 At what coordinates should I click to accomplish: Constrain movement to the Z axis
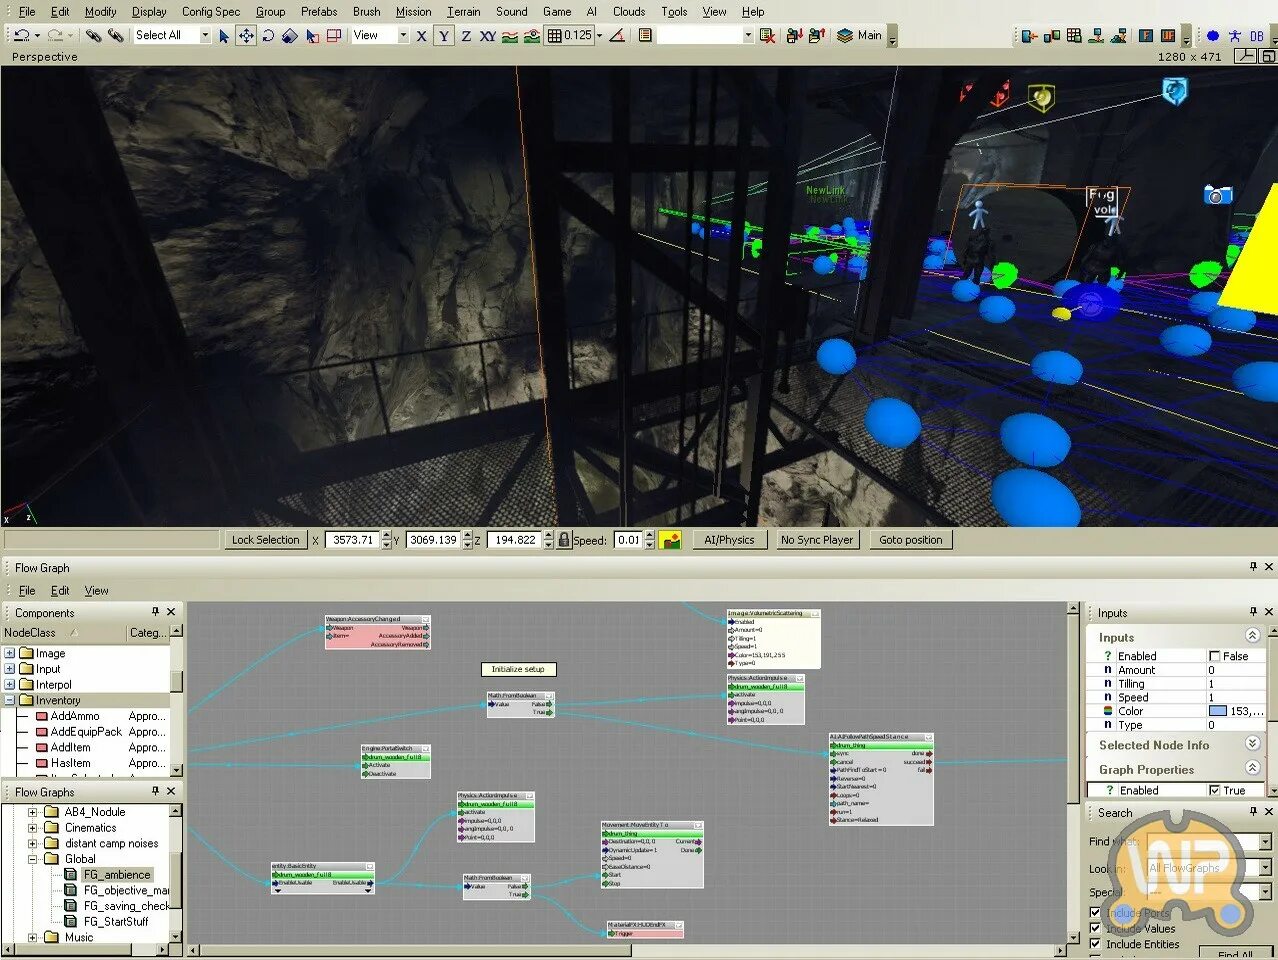tap(465, 35)
